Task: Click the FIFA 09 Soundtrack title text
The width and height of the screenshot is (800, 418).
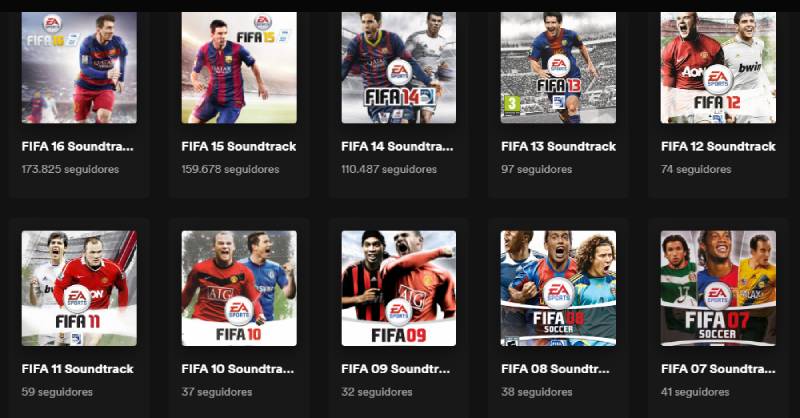Action: click(x=395, y=369)
